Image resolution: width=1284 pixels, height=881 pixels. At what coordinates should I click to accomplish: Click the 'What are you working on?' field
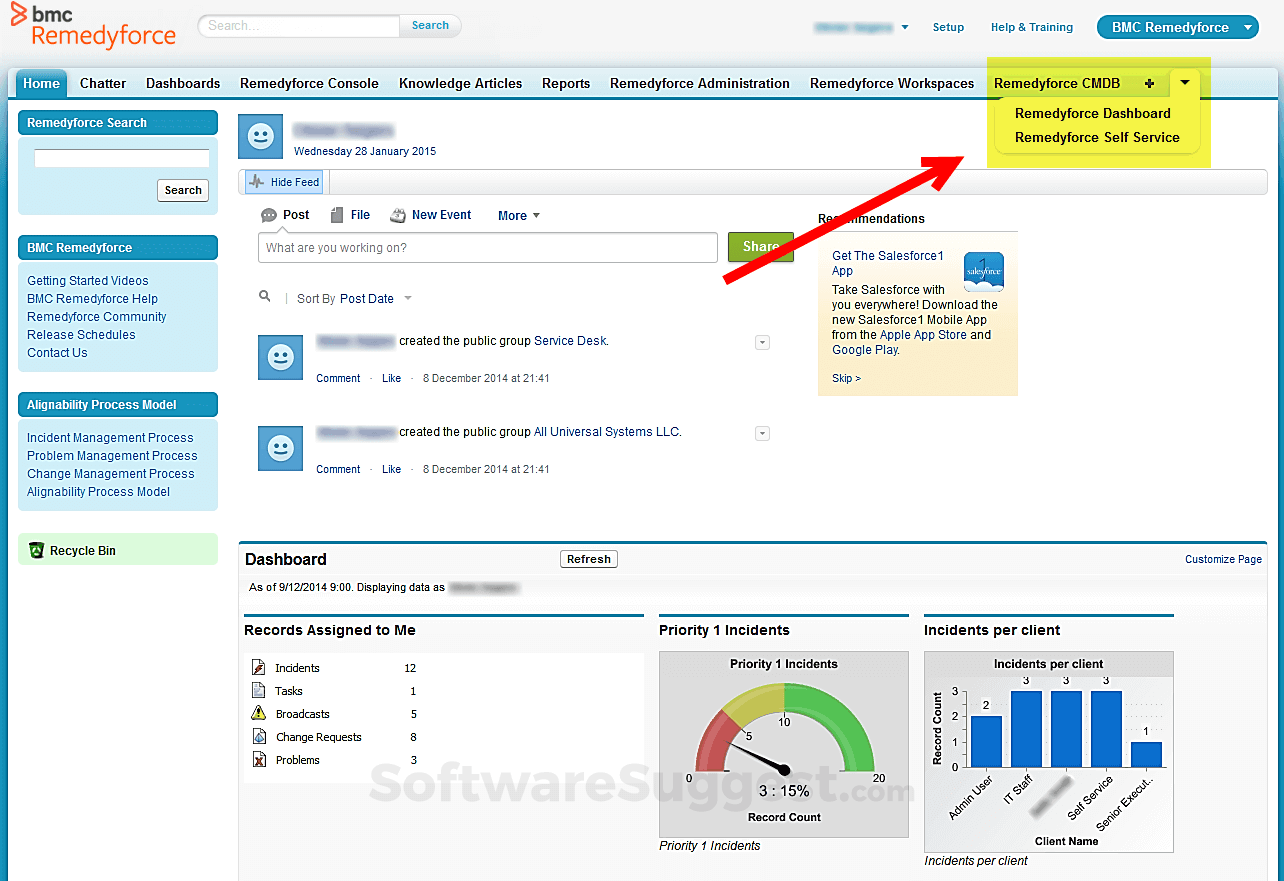[488, 248]
